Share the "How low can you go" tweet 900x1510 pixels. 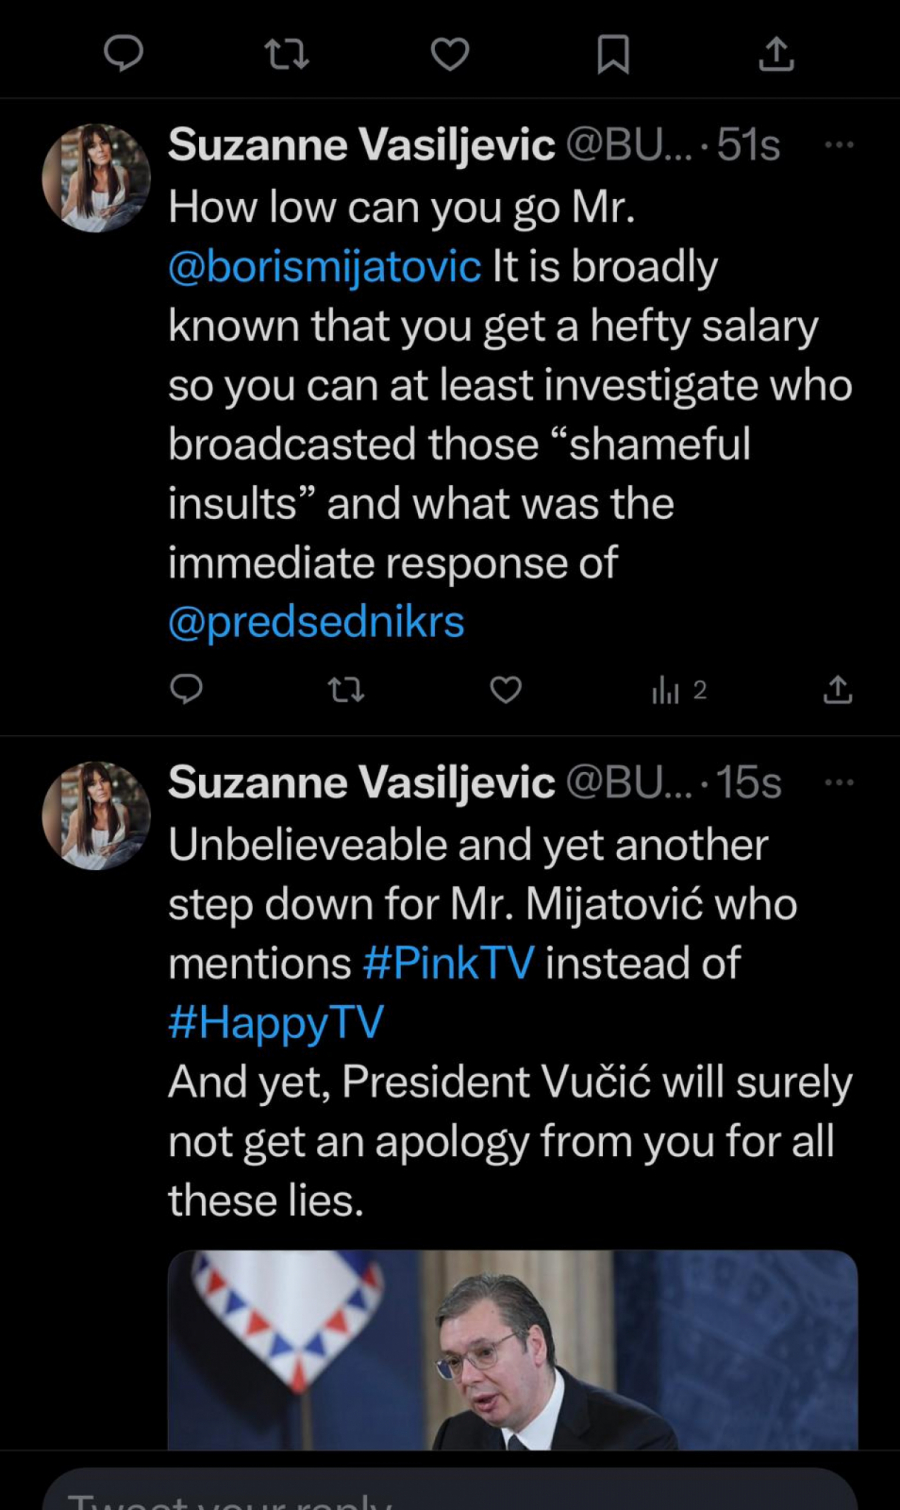[838, 689]
